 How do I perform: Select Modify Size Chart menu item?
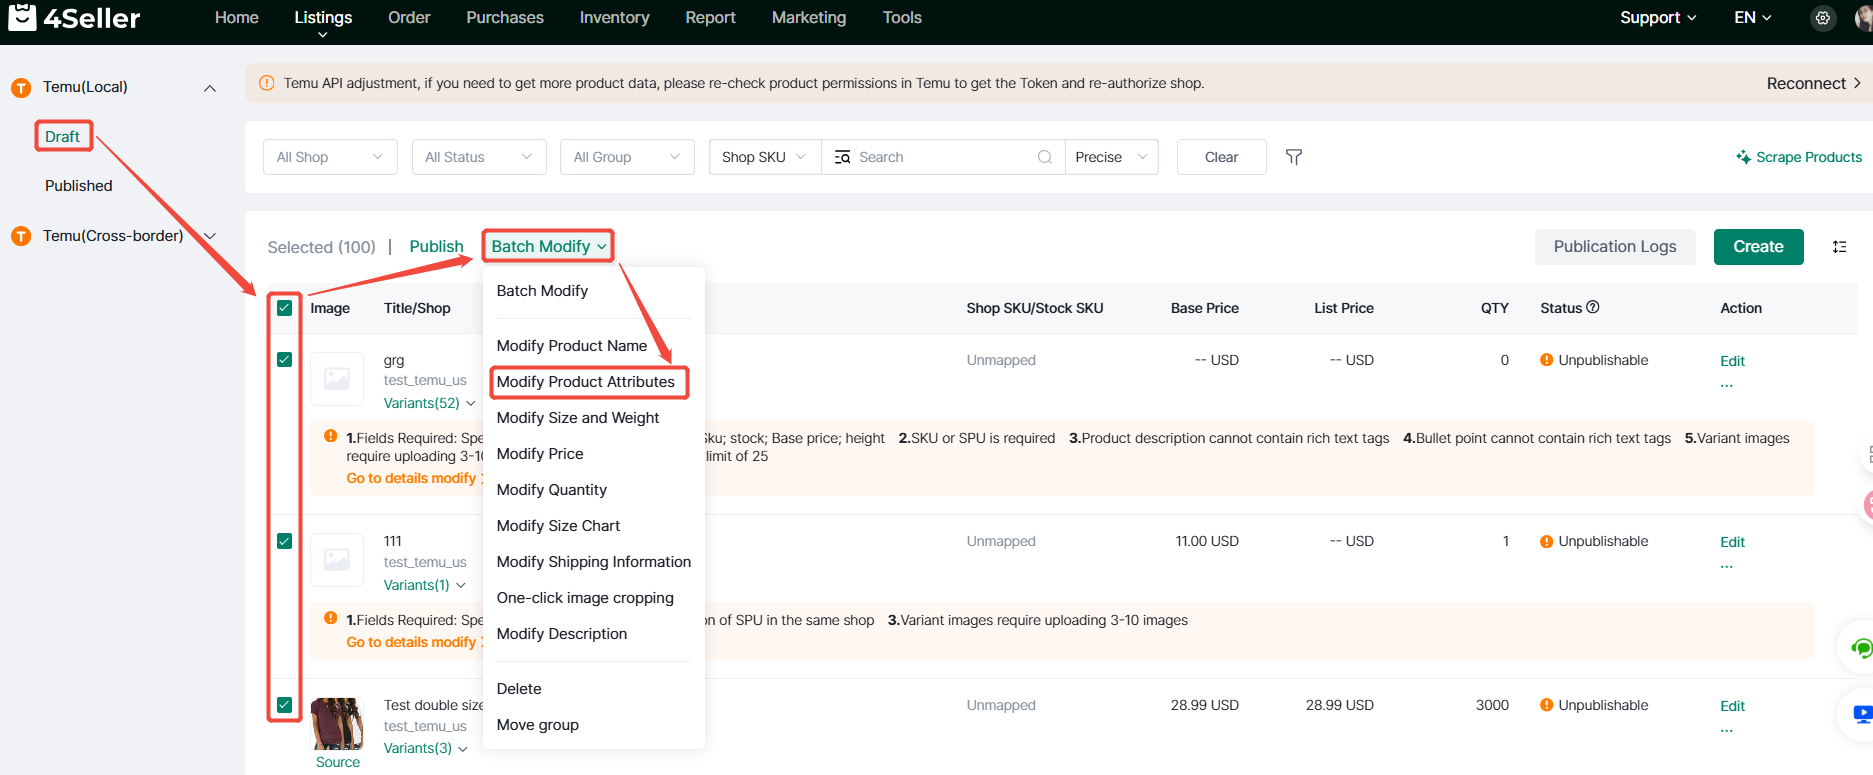pyautogui.click(x=558, y=526)
